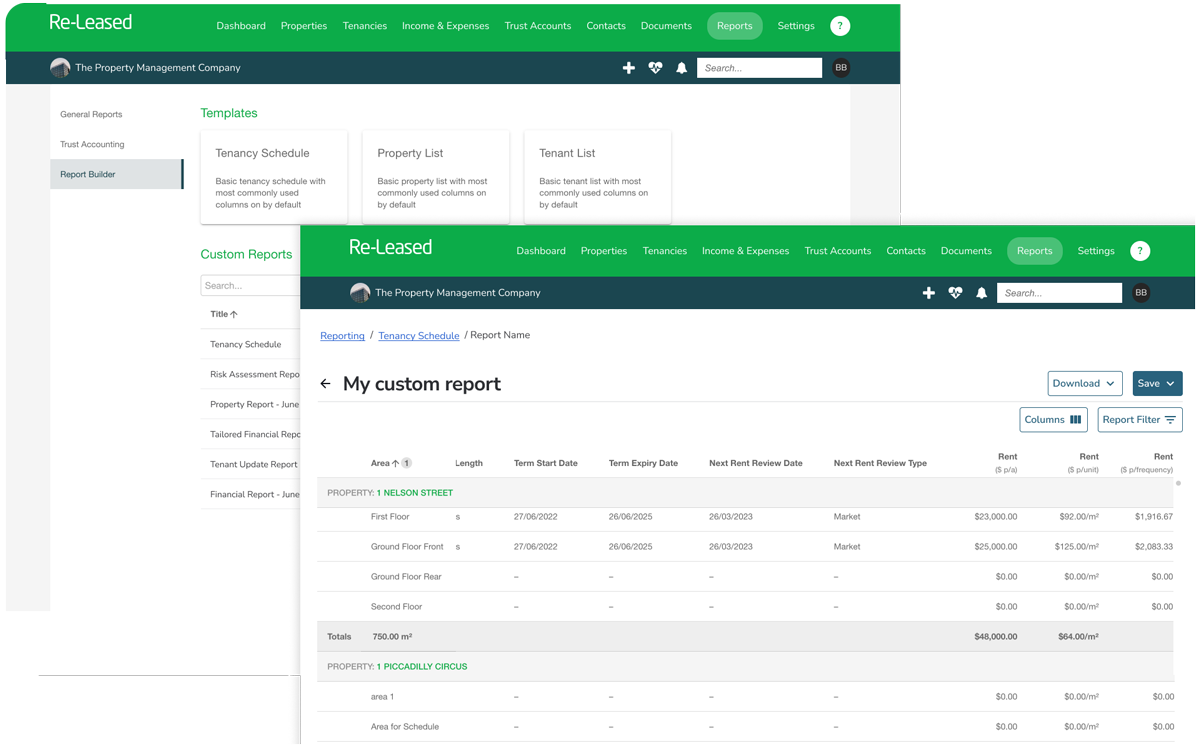The width and height of the screenshot is (1200, 747).
Task: Select Trust Accounting in the sidebar
Action: coord(92,144)
